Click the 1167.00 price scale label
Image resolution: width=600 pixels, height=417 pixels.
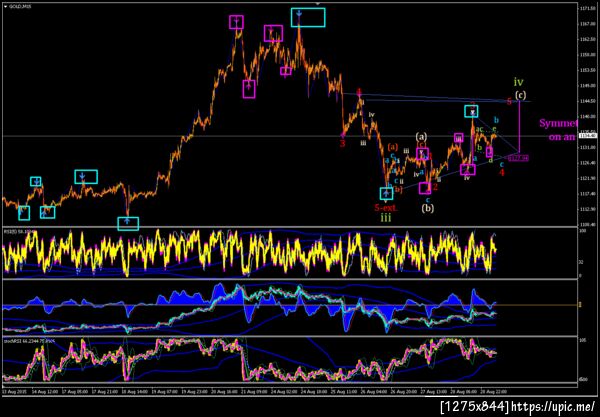[588, 24]
